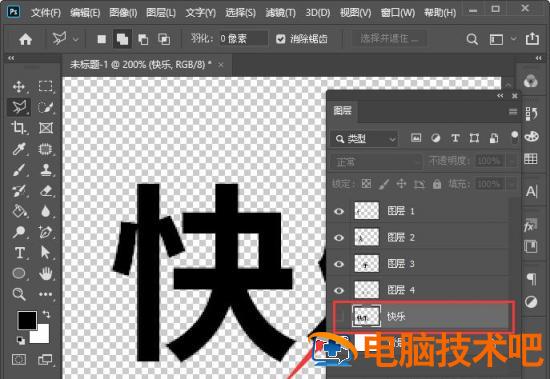The width and height of the screenshot is (550, 379).
Task: Open the 图像(I) menu
Action: tap(123, 13)
